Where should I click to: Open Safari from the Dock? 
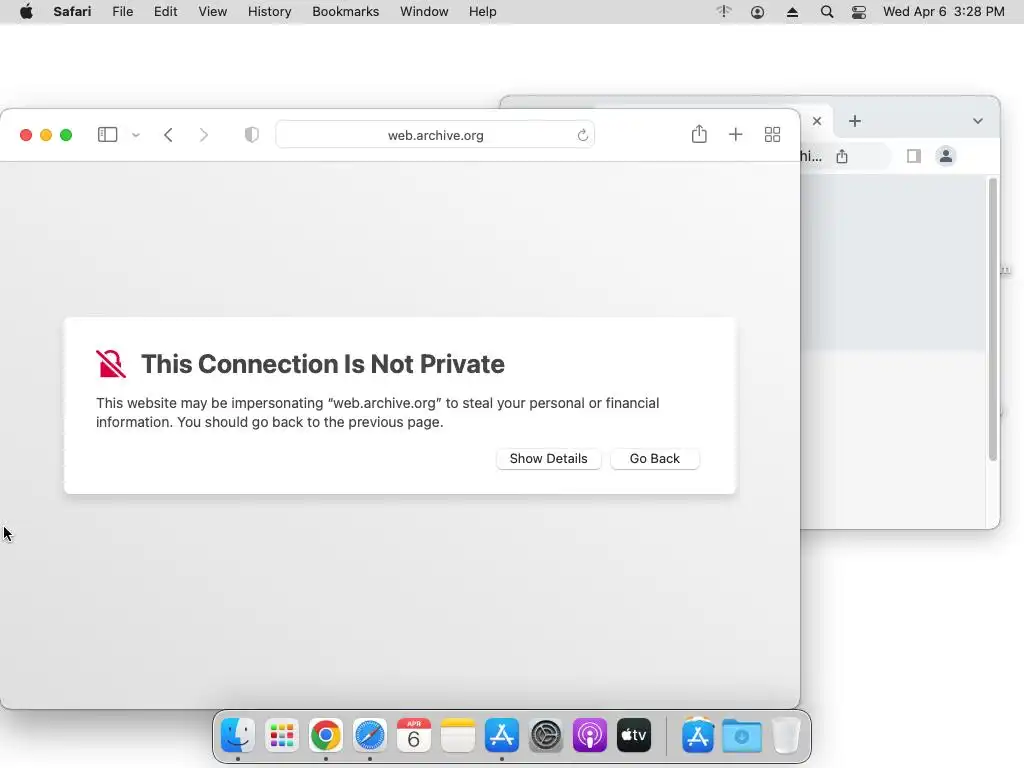pyautogui.click(x=370, y=735)
